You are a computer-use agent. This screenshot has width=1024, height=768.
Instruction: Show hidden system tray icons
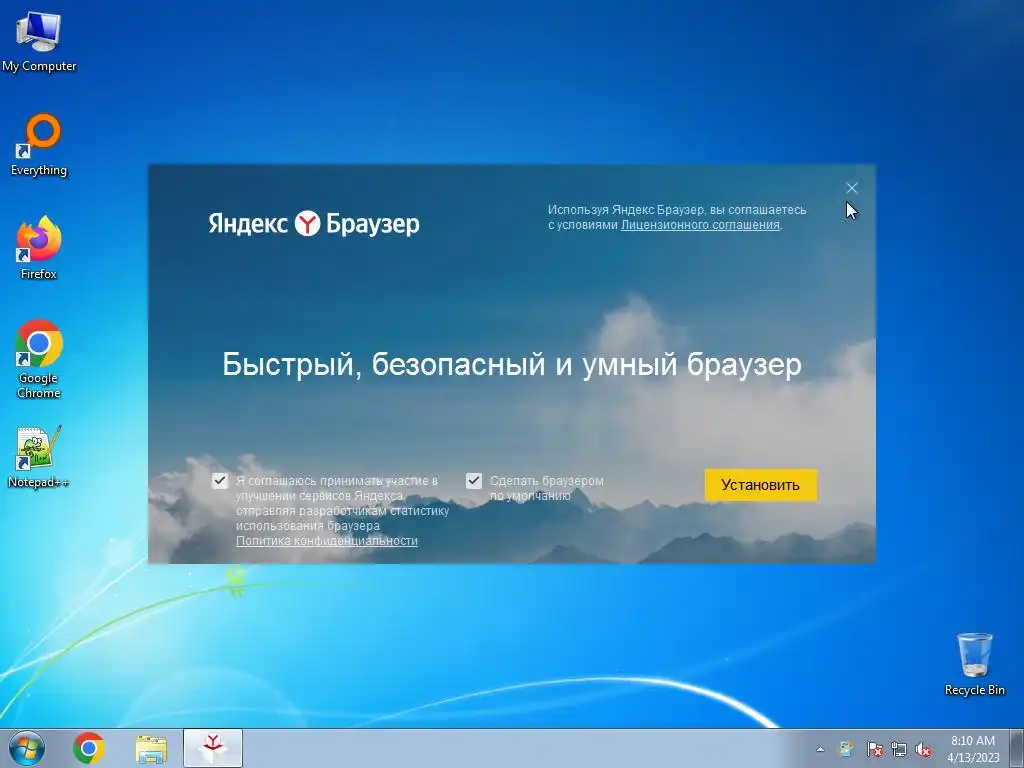[x=820, y=749]
